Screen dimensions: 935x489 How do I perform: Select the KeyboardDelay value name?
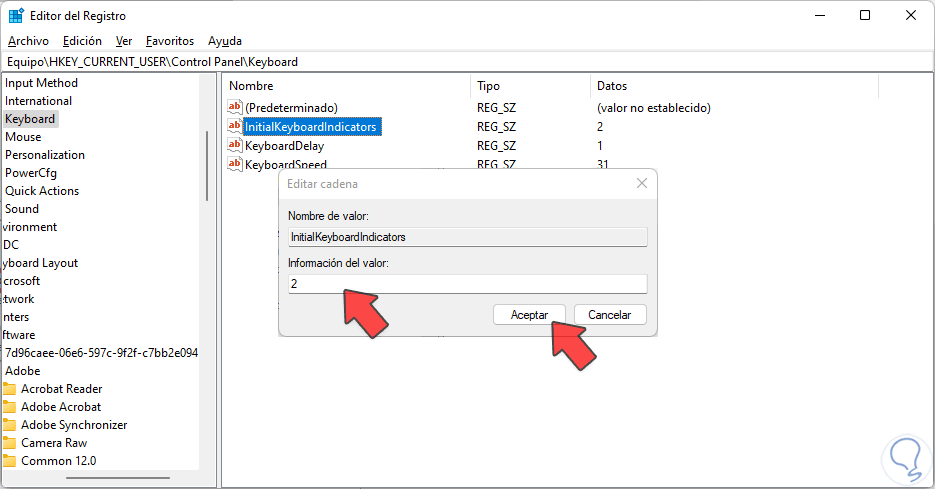click(x=284, y=146)
